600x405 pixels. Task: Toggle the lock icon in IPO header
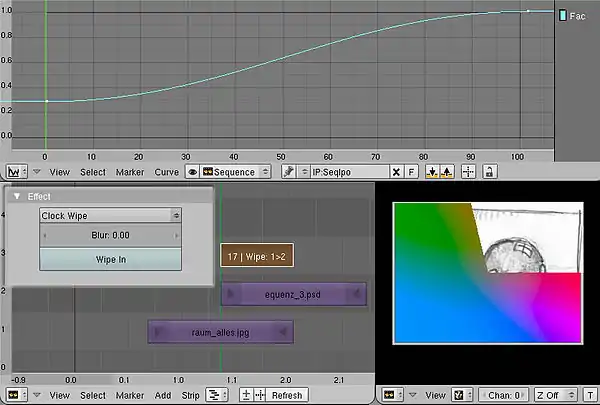(x=489, y=172)
